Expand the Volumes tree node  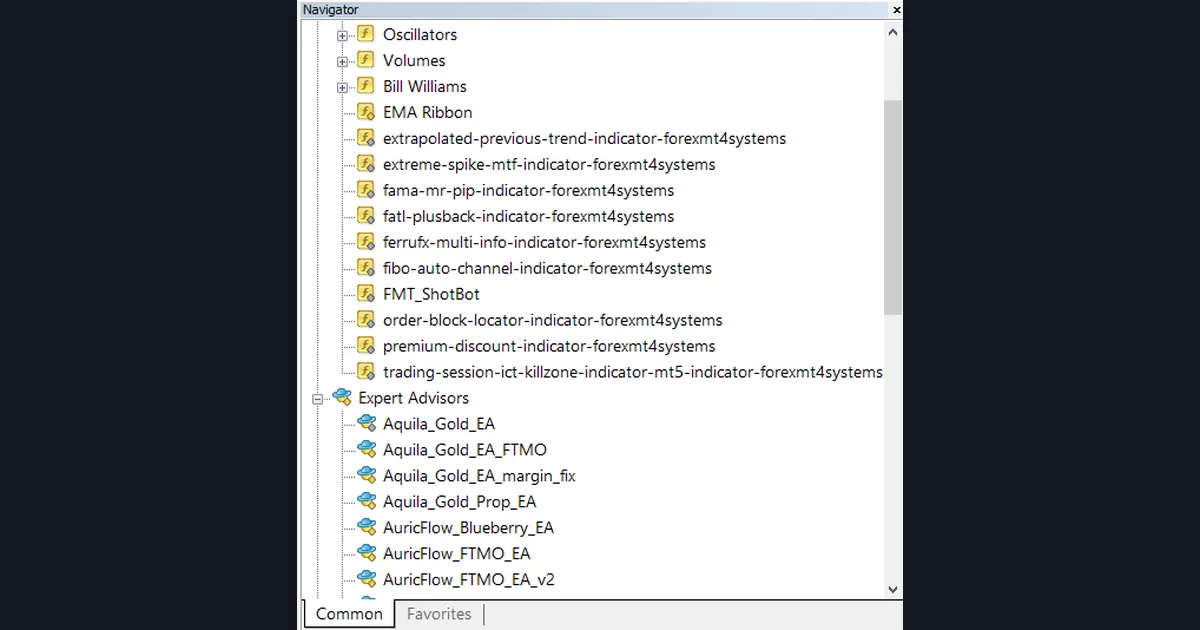click(342, 61)
